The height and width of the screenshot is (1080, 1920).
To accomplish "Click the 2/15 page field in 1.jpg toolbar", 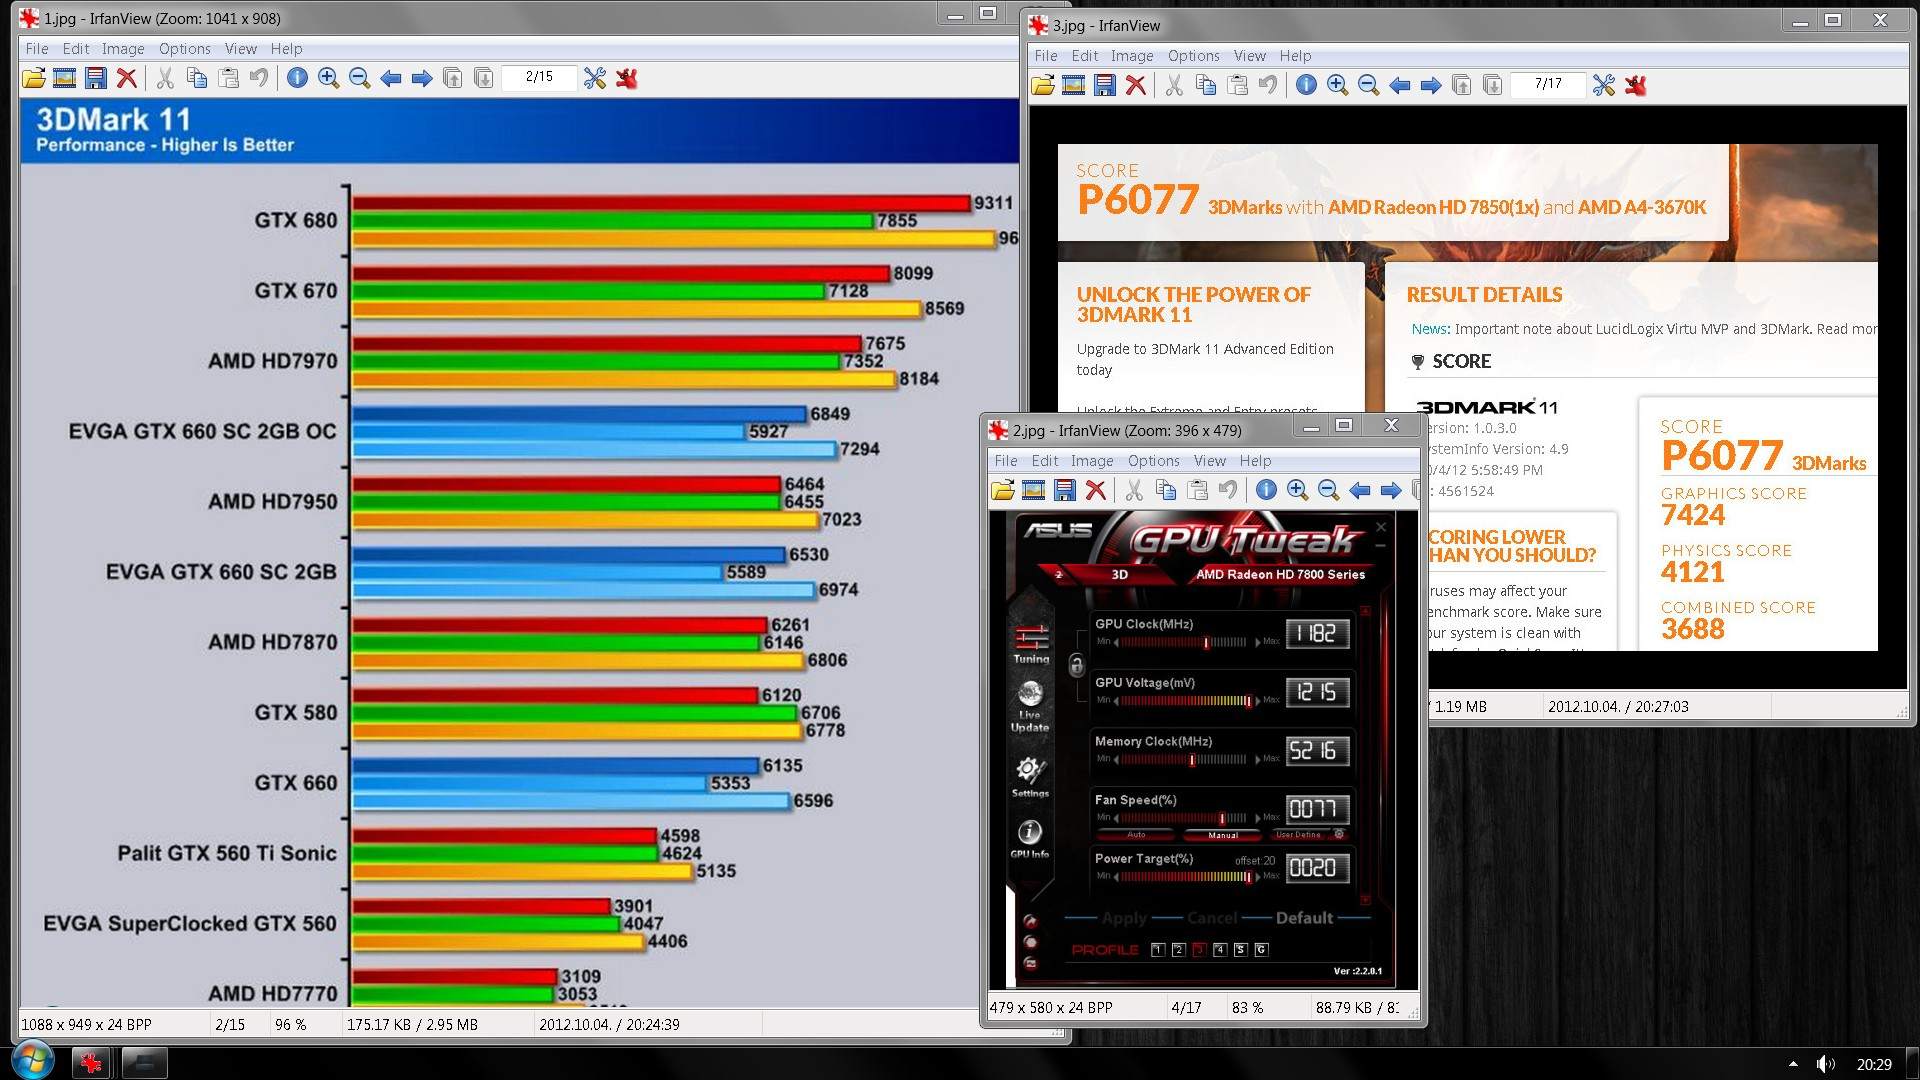I will [539, 77].
